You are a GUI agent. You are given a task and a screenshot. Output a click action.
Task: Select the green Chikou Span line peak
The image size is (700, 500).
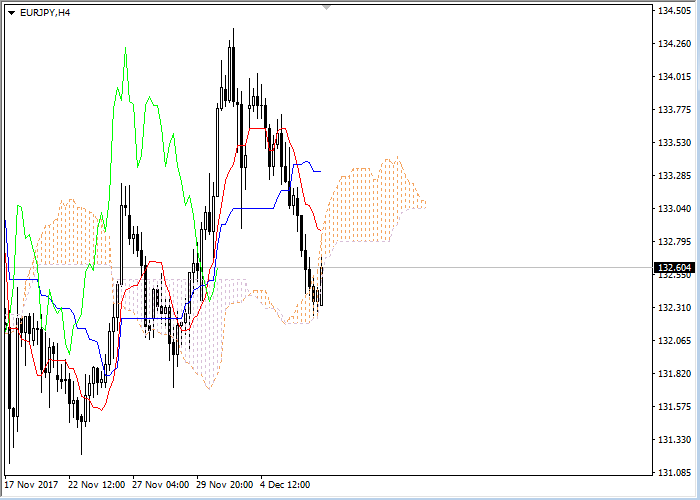pos(125,49)
